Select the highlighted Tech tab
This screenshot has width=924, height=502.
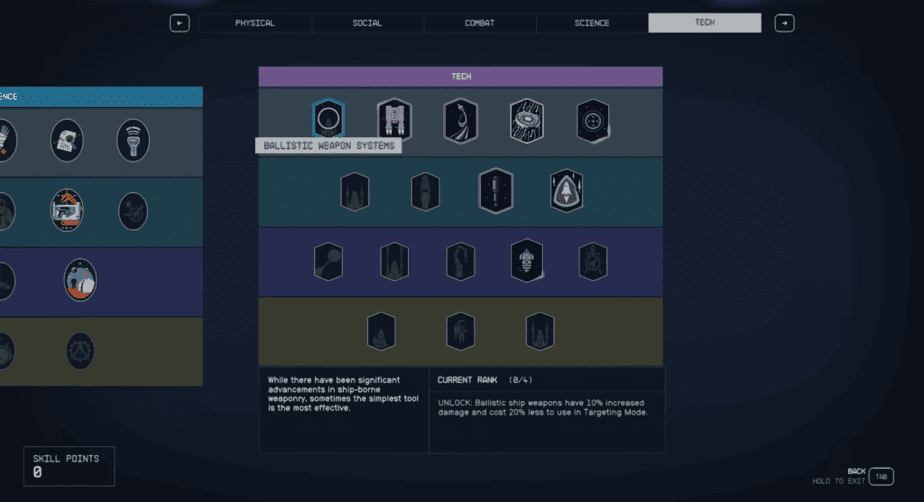click(x=705, y=22)
